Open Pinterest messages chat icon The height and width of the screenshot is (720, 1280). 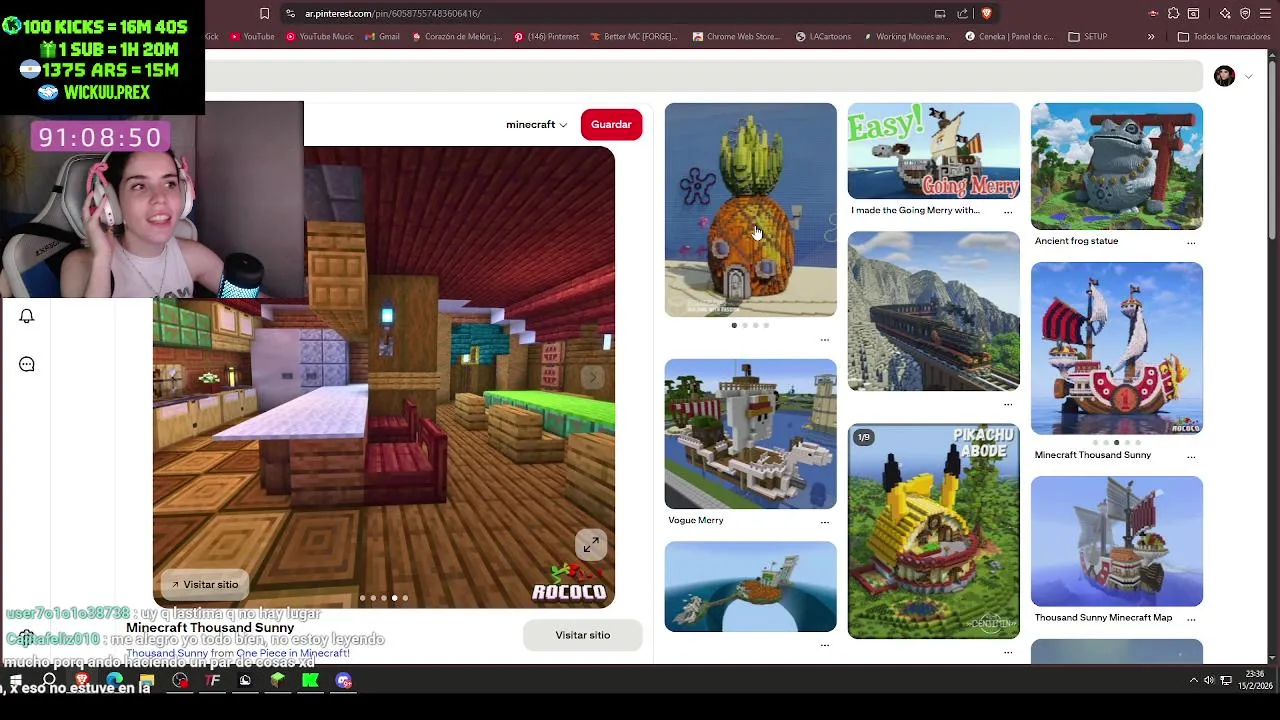coord(27,364)
